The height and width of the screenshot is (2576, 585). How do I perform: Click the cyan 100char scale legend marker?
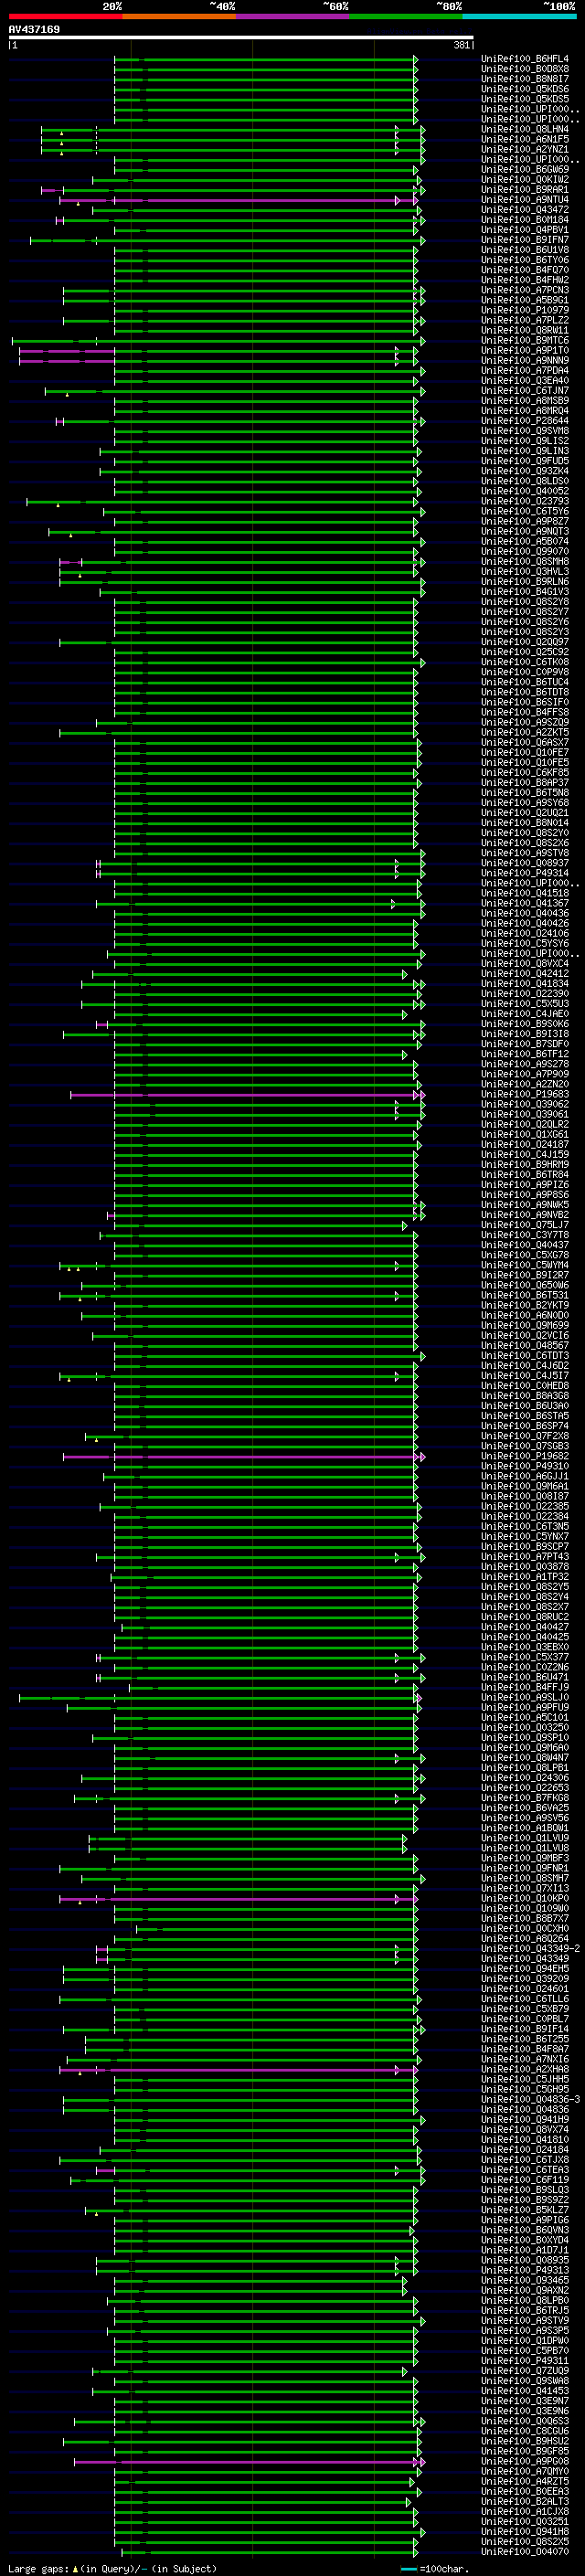pyautogui.click(x=409, y=2569)
